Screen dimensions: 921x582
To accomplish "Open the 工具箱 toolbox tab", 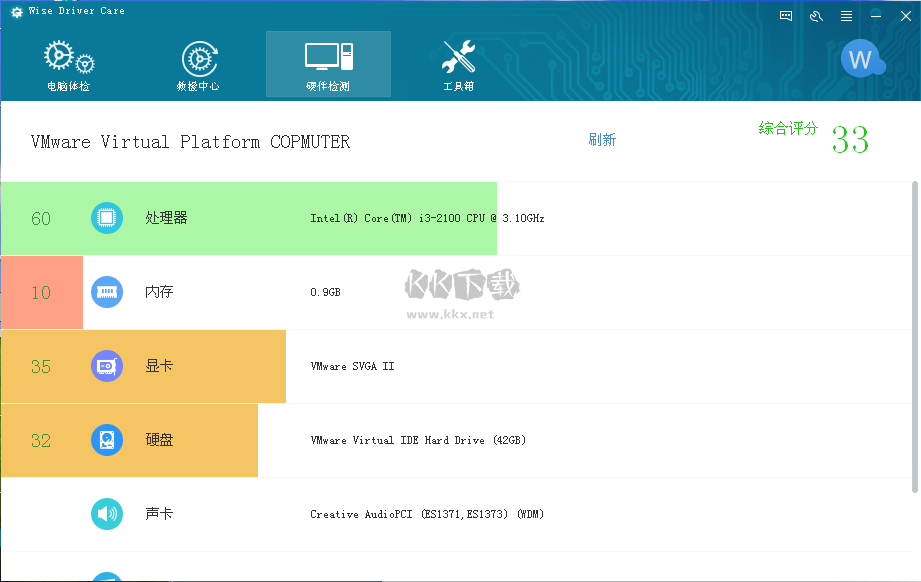I will [457, 62].
